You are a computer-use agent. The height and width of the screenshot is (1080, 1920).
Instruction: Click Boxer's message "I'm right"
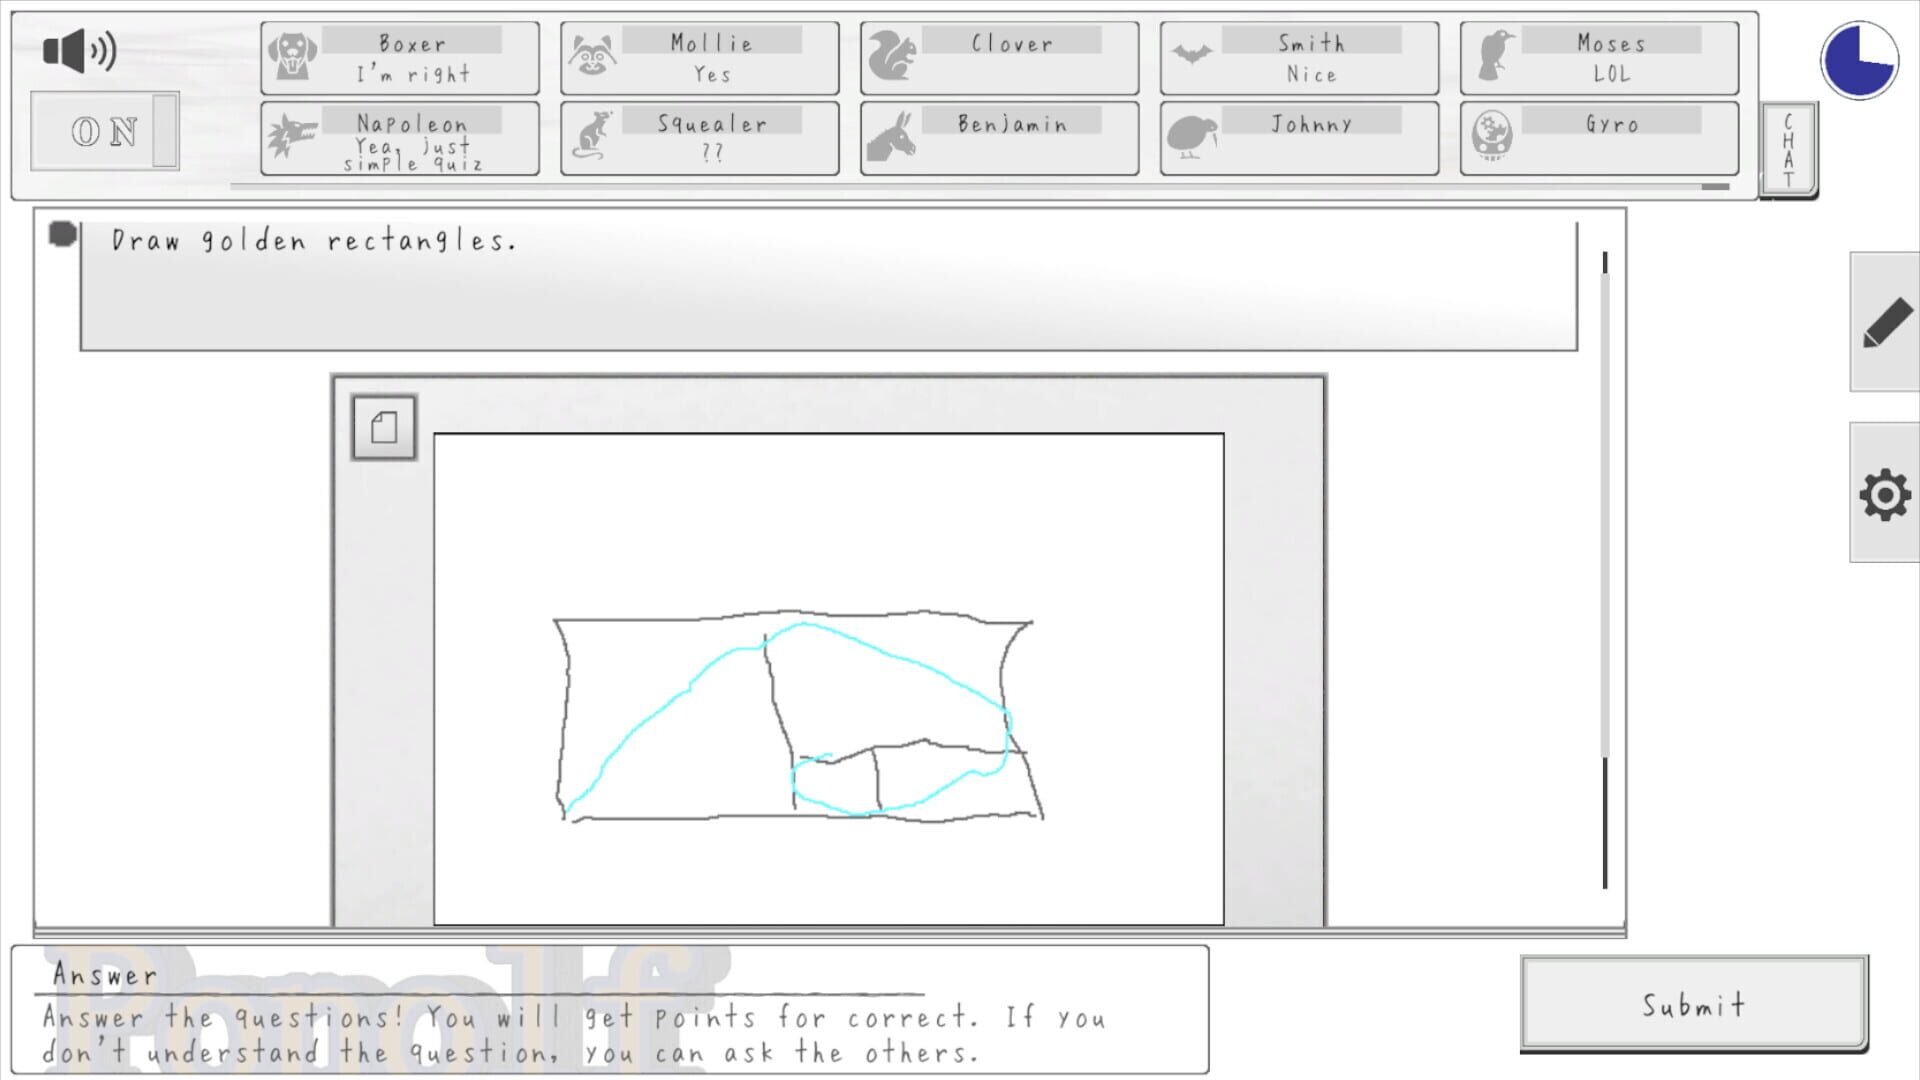pos(413,74)
